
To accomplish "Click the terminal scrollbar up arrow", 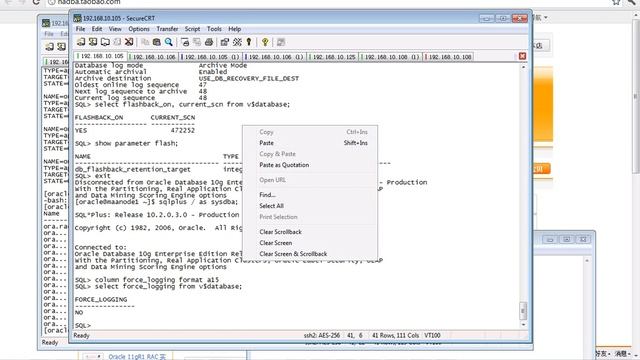I will [x=523, y=66].
